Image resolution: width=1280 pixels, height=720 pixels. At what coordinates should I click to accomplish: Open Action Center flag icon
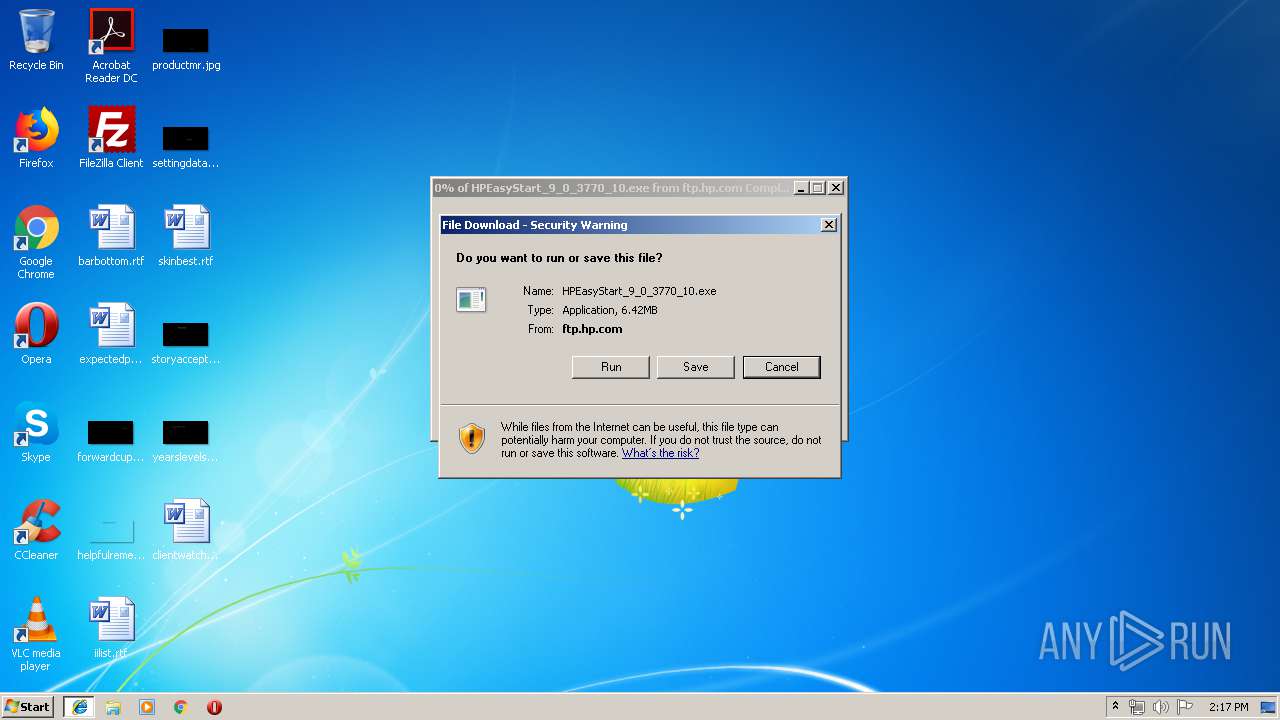point(1185,707)
